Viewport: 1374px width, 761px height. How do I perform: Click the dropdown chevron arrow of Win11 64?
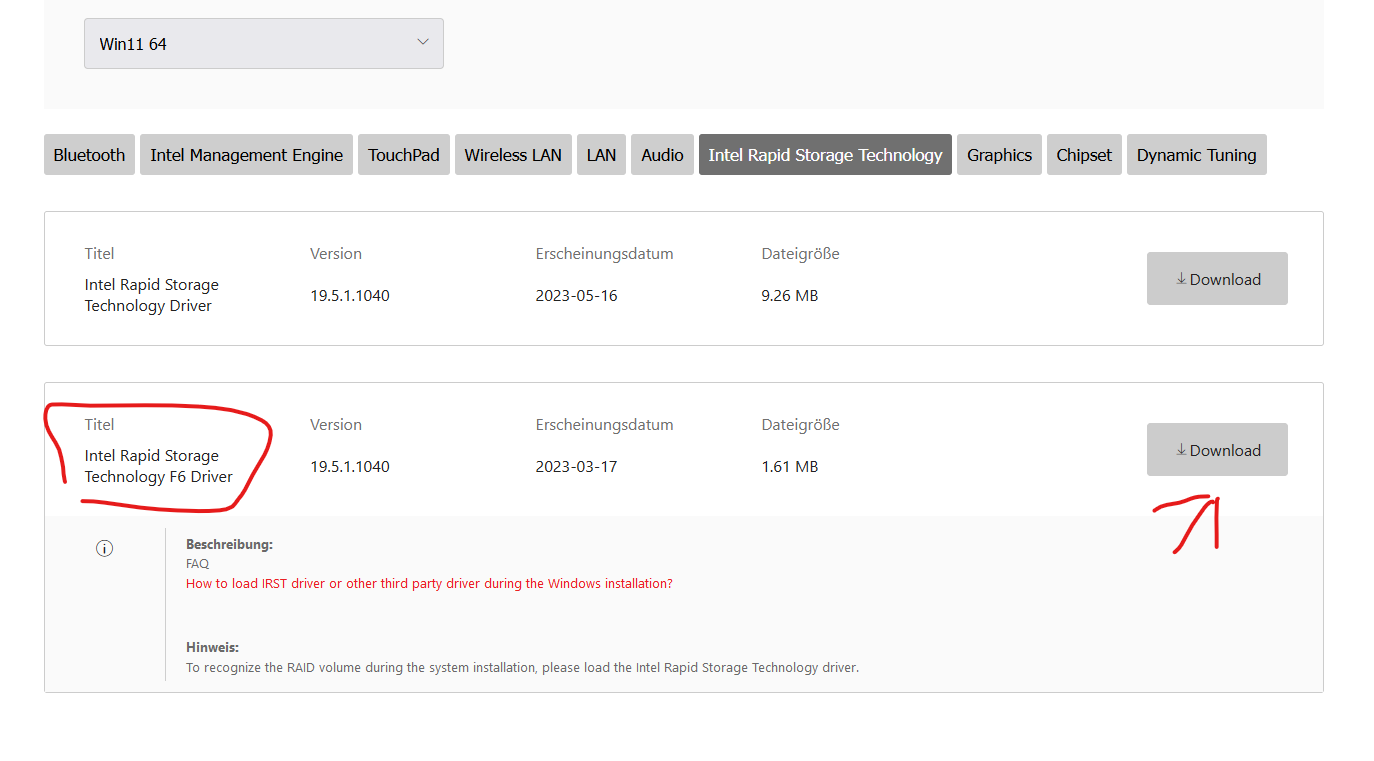[423, 42]
